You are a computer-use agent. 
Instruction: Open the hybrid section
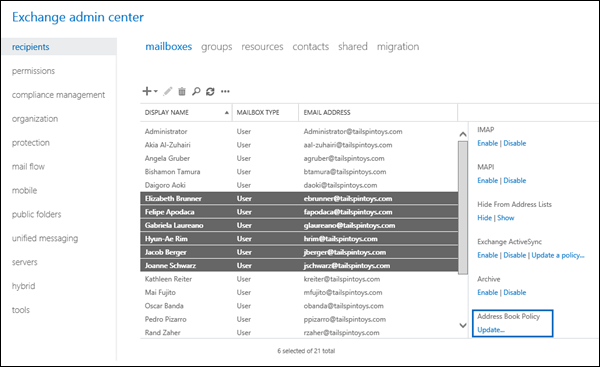(x=23, y=286)
